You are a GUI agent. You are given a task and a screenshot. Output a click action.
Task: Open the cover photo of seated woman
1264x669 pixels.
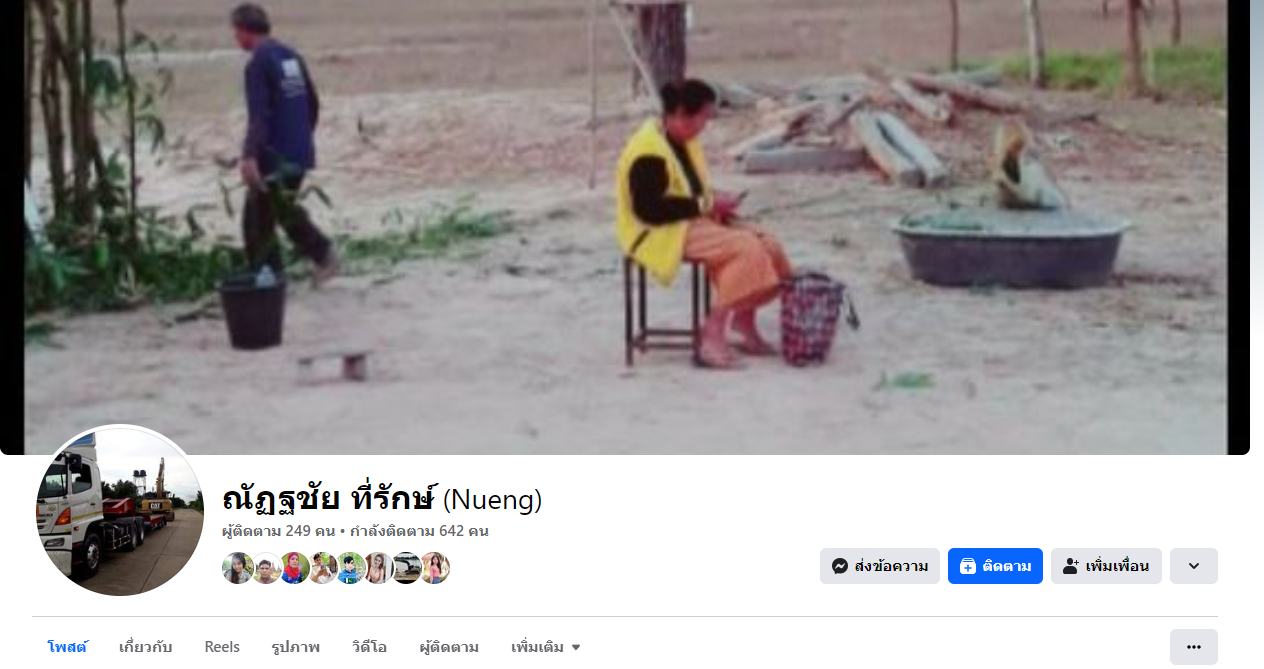(x=625, y=227)
